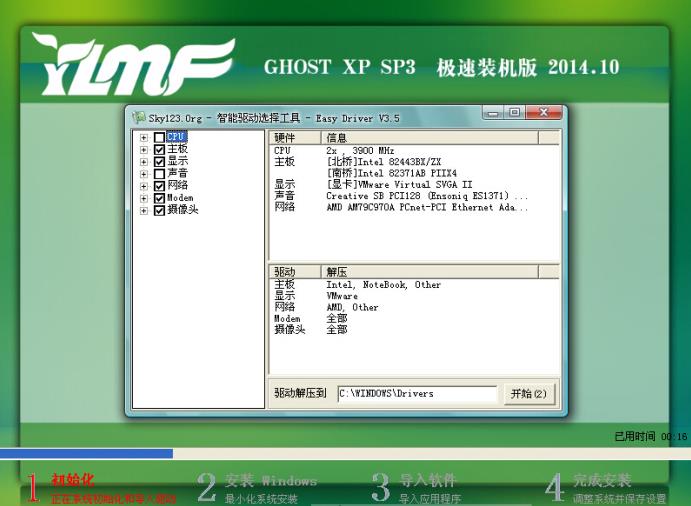691x506 pixels.
Task: Click the 驱动 column header
Action: pyautogui.click(x=294, y=272)
